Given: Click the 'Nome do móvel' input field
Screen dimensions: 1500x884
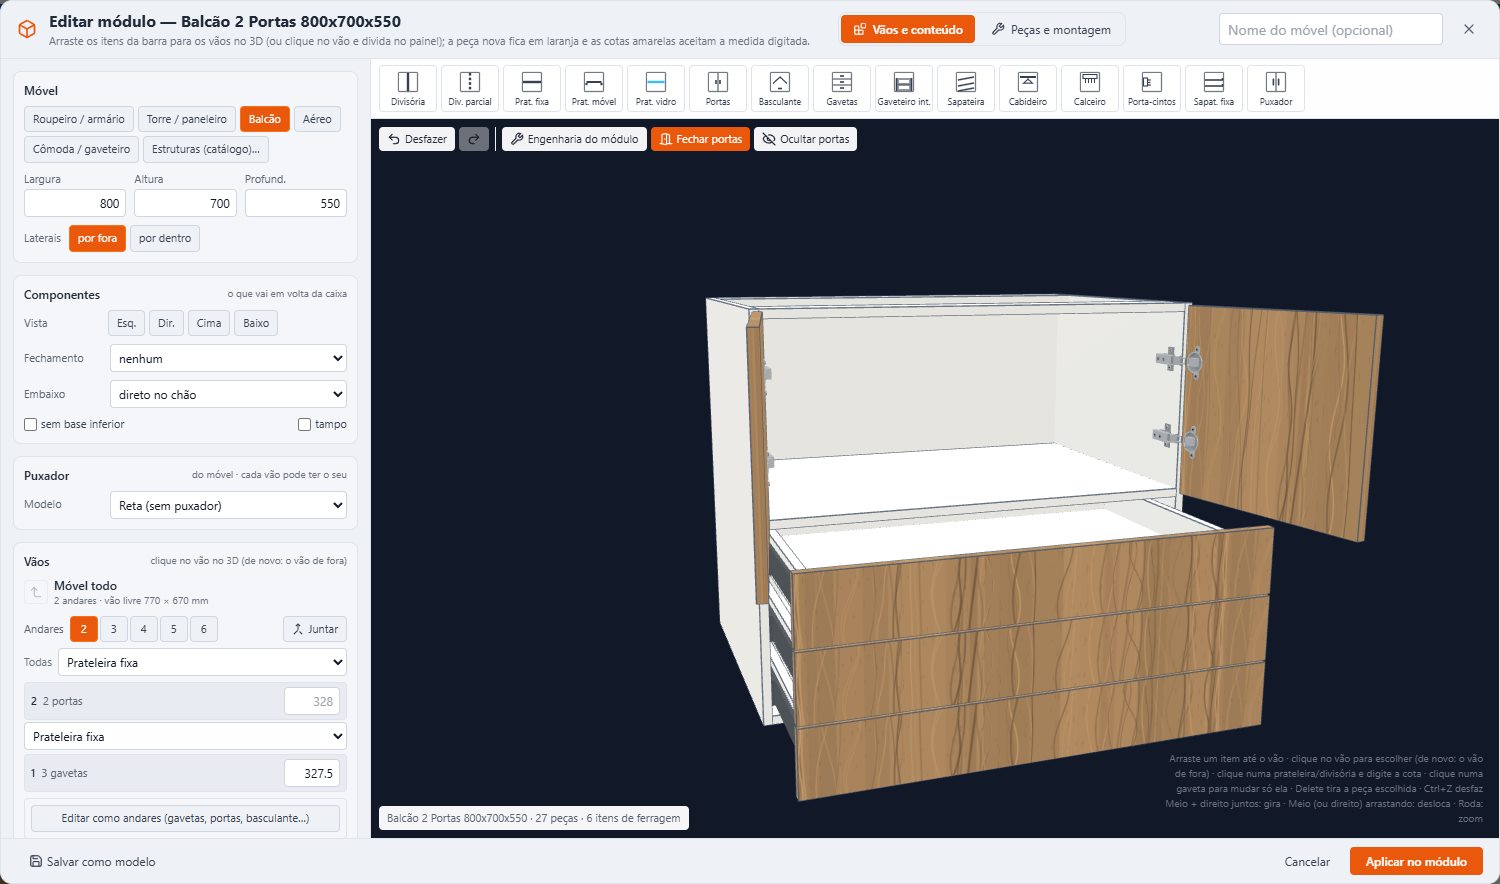Looking at the screenshot, I should (1330, 30).
